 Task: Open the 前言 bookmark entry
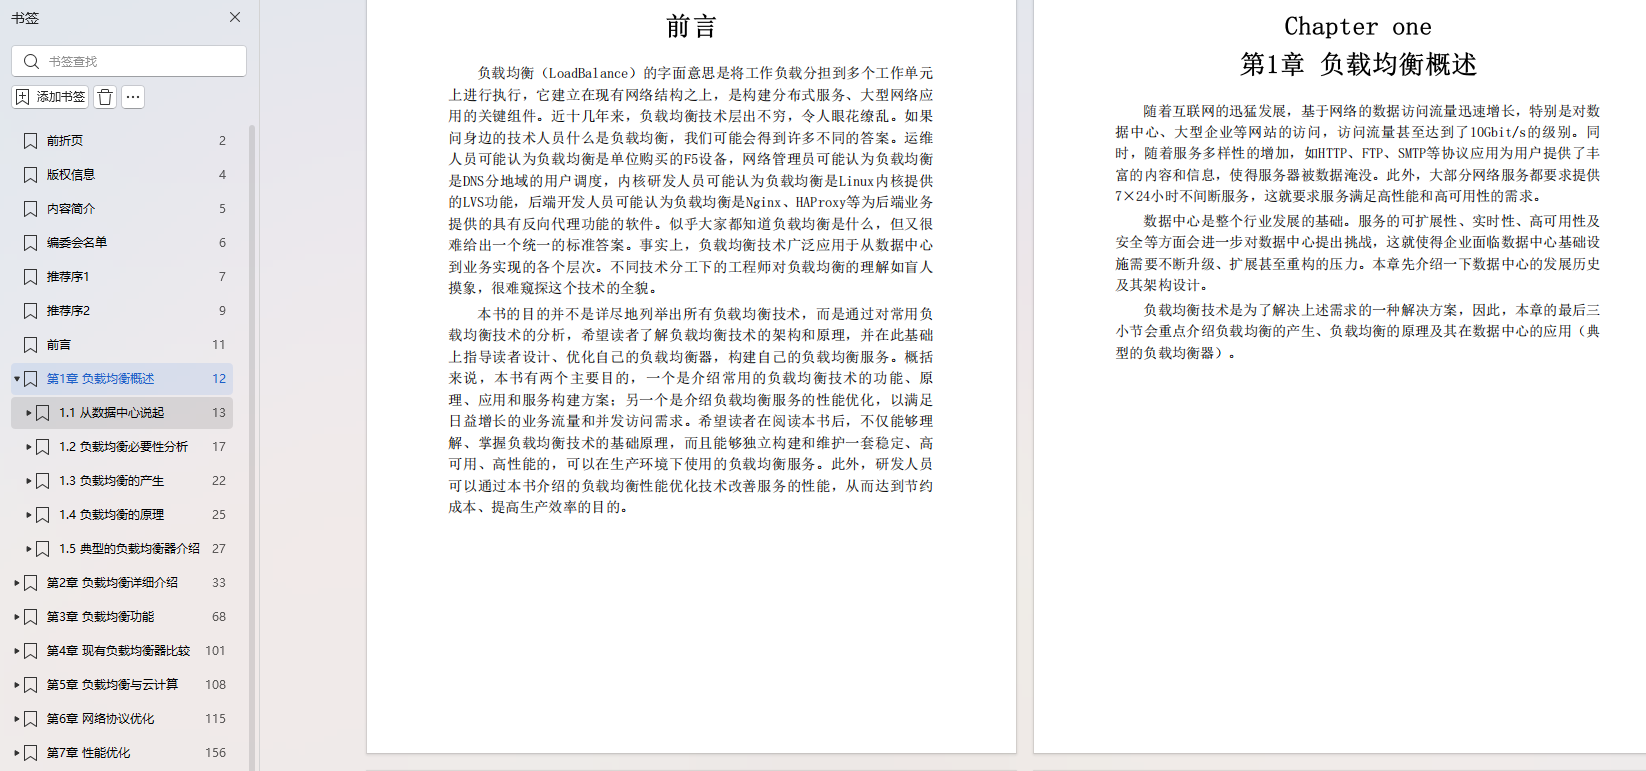[x=59, y=345]
